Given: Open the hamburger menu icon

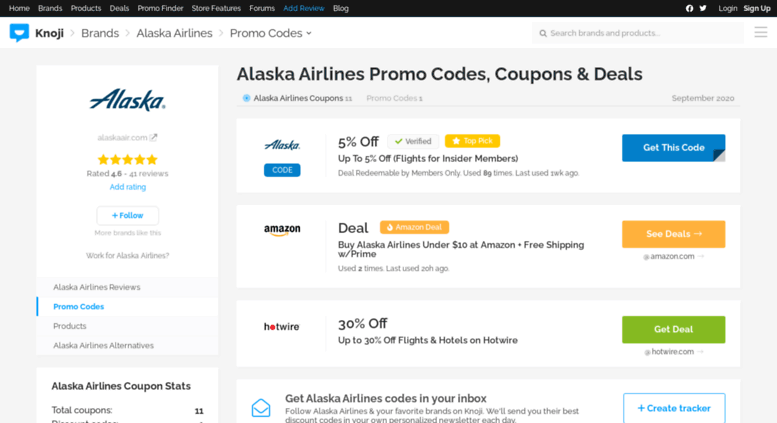Looking at the screenshot, I should pos(761,33).
